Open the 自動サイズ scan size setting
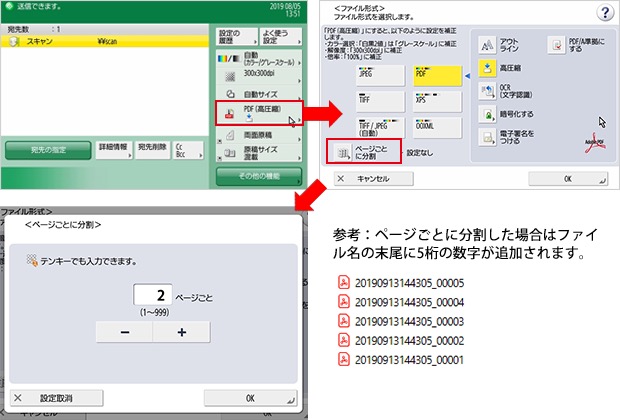Image resolution: width=620 pixels, height=420 pixels. click(x=258, y=93)
